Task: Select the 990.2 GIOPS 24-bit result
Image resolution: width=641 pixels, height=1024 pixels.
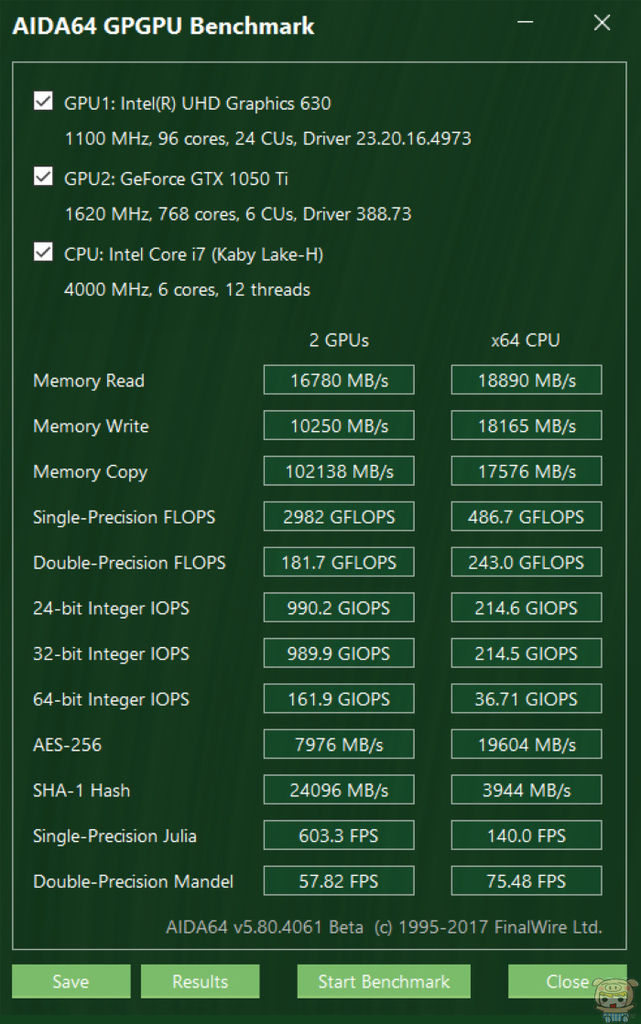Action: (339, 608)
